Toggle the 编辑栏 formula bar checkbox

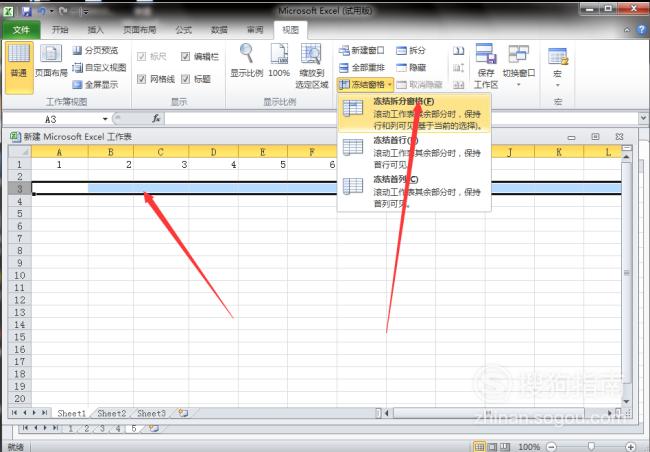185,56
